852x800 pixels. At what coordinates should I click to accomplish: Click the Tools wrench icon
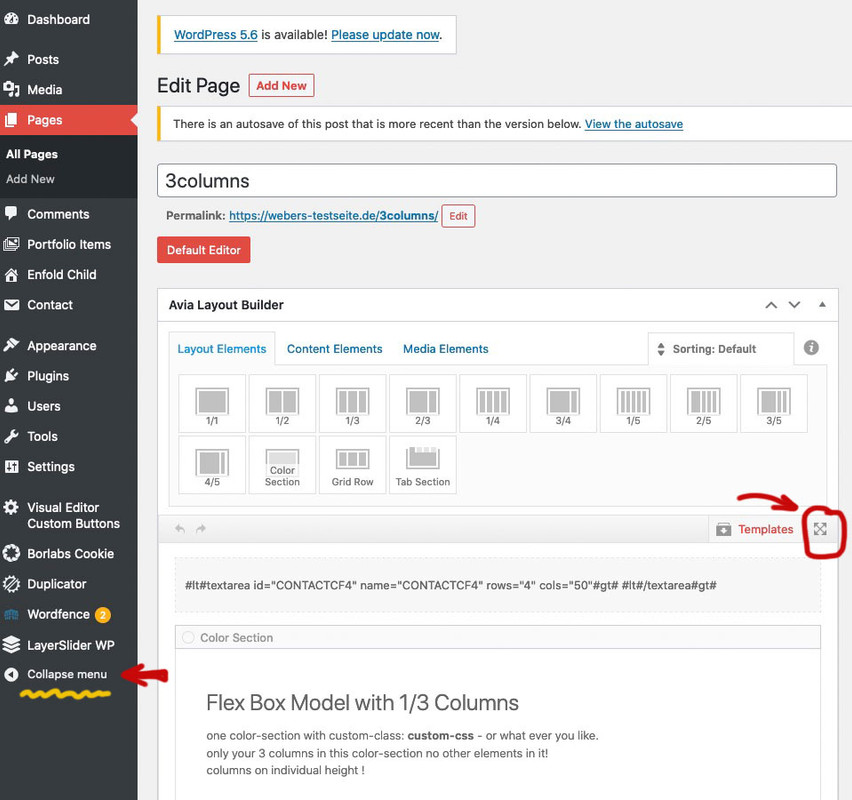[11, 436]
